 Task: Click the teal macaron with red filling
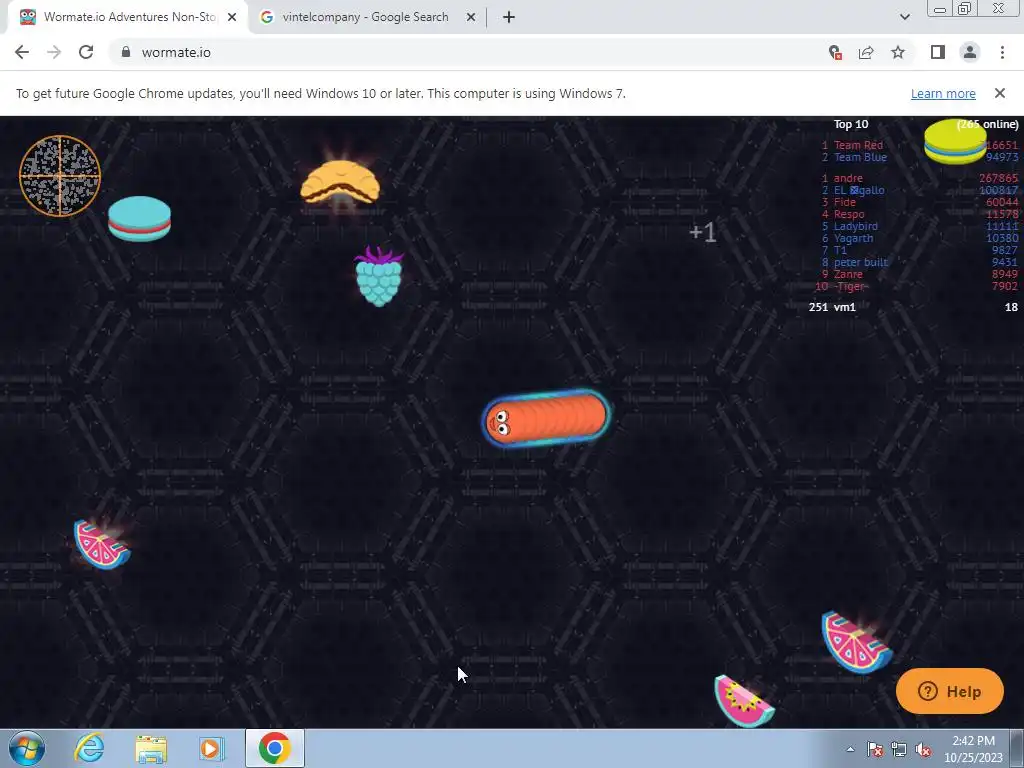[139, 219]
